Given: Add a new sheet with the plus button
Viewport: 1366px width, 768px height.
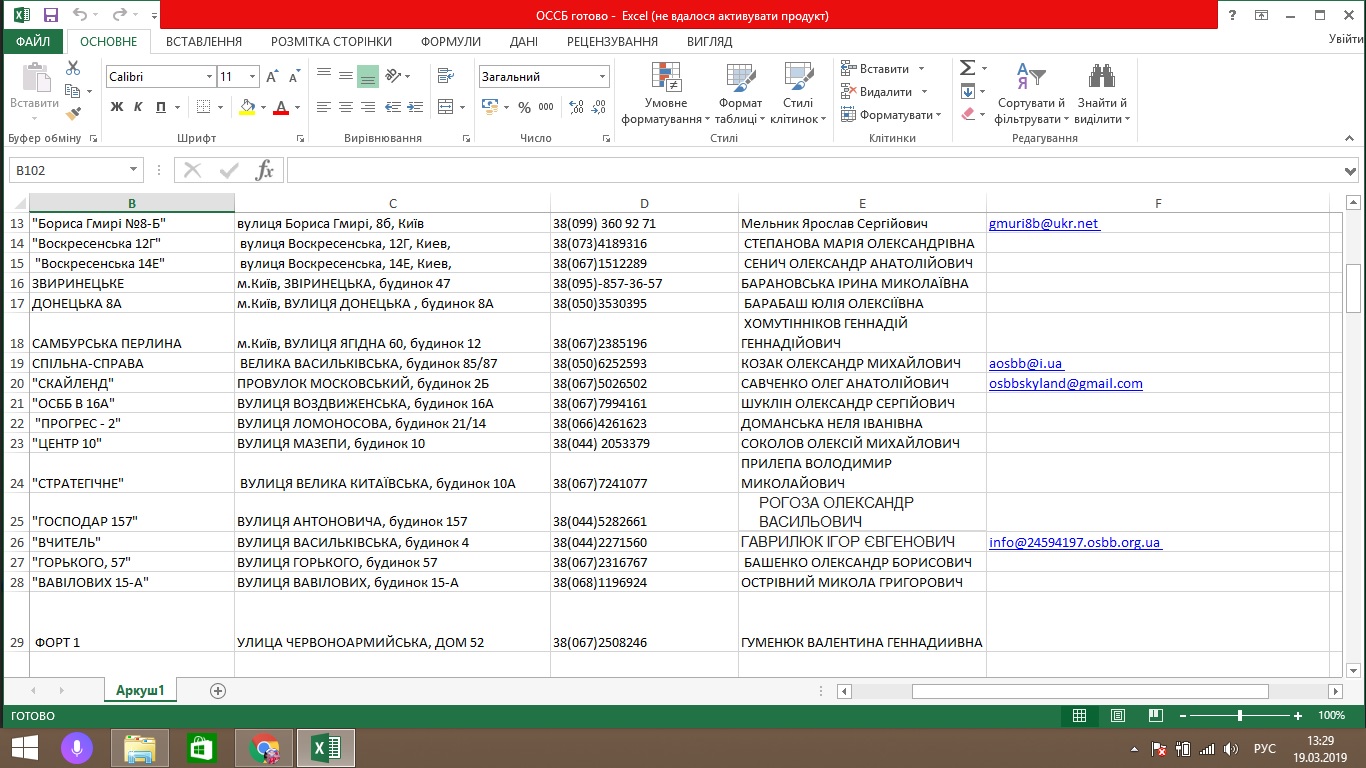Looking at the screenshot, I should [218, 691].
